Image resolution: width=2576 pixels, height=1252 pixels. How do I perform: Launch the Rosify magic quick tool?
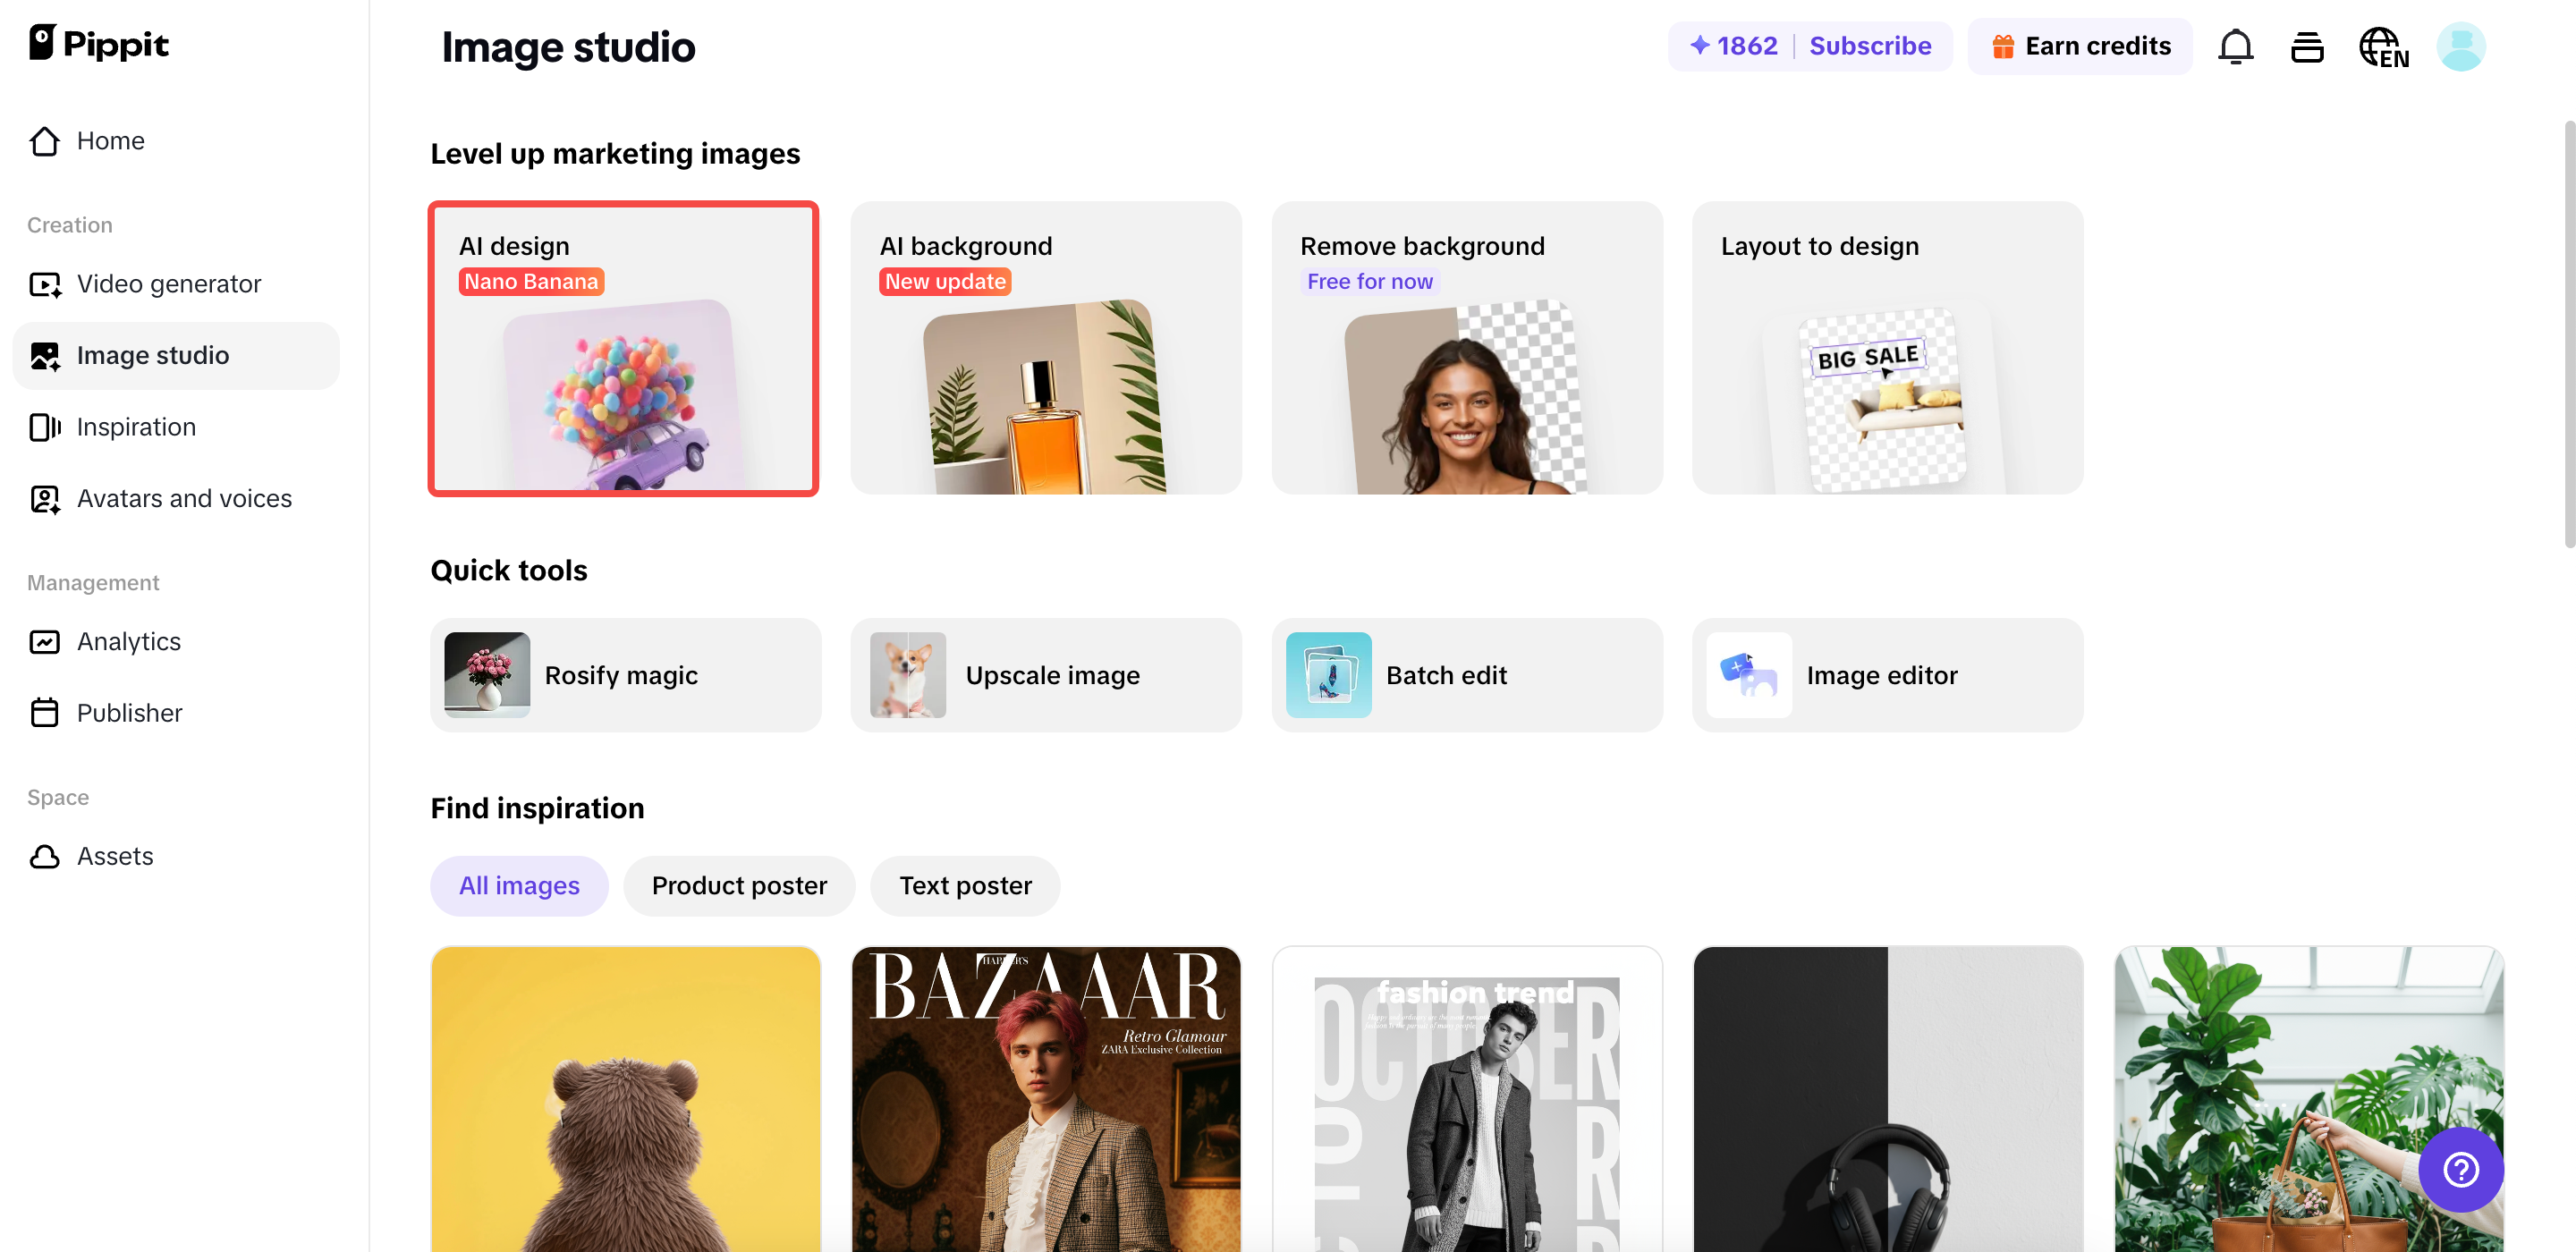pos(625,675)
